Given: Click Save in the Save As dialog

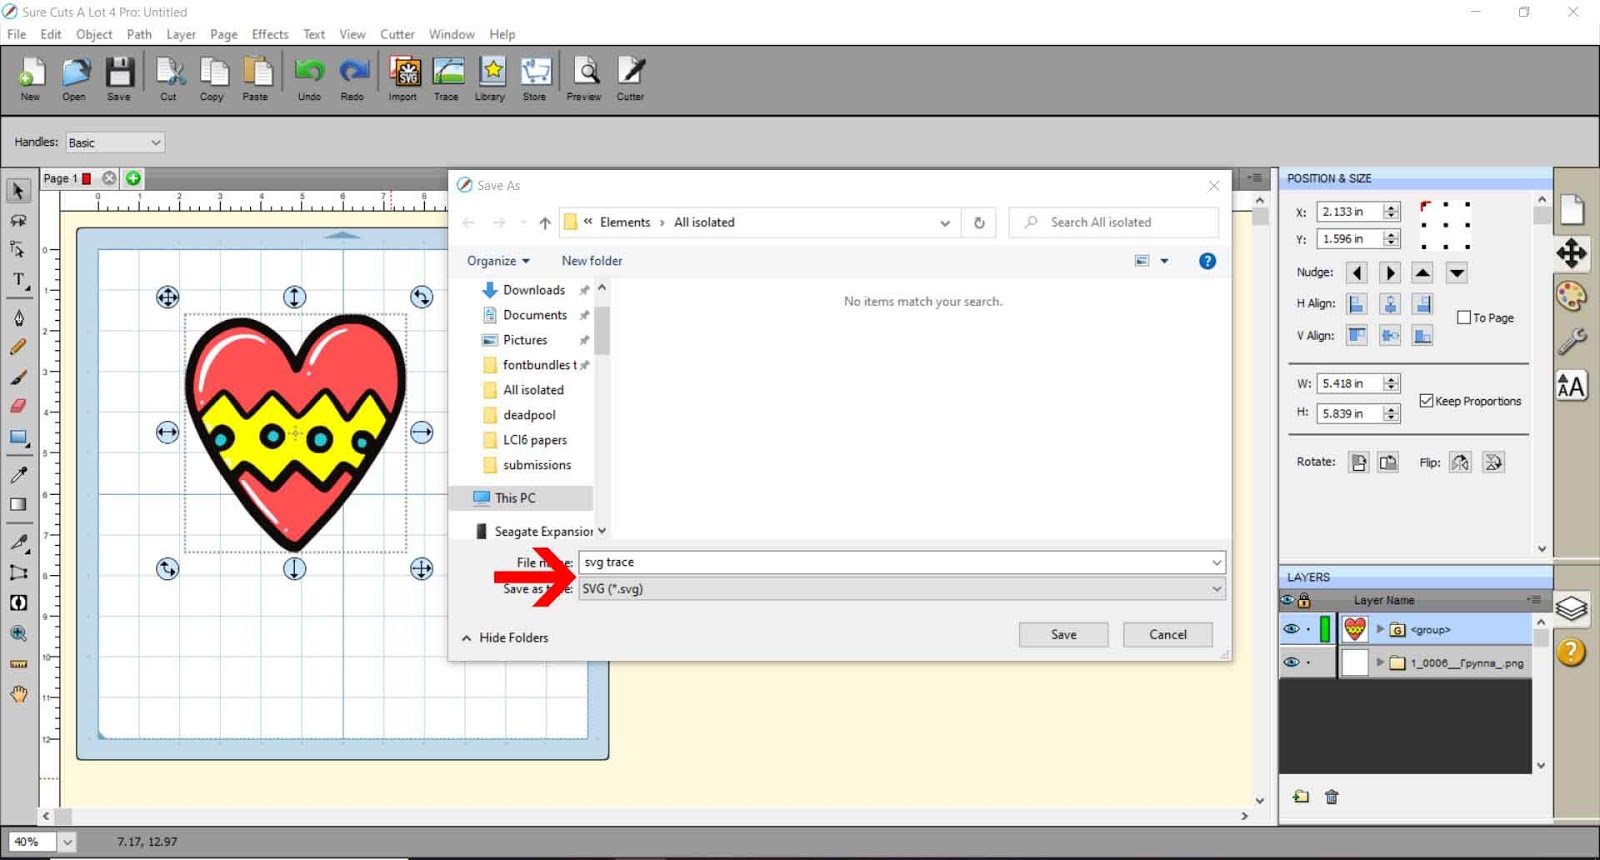Looking at the screenshot, I should (1063, 635).
